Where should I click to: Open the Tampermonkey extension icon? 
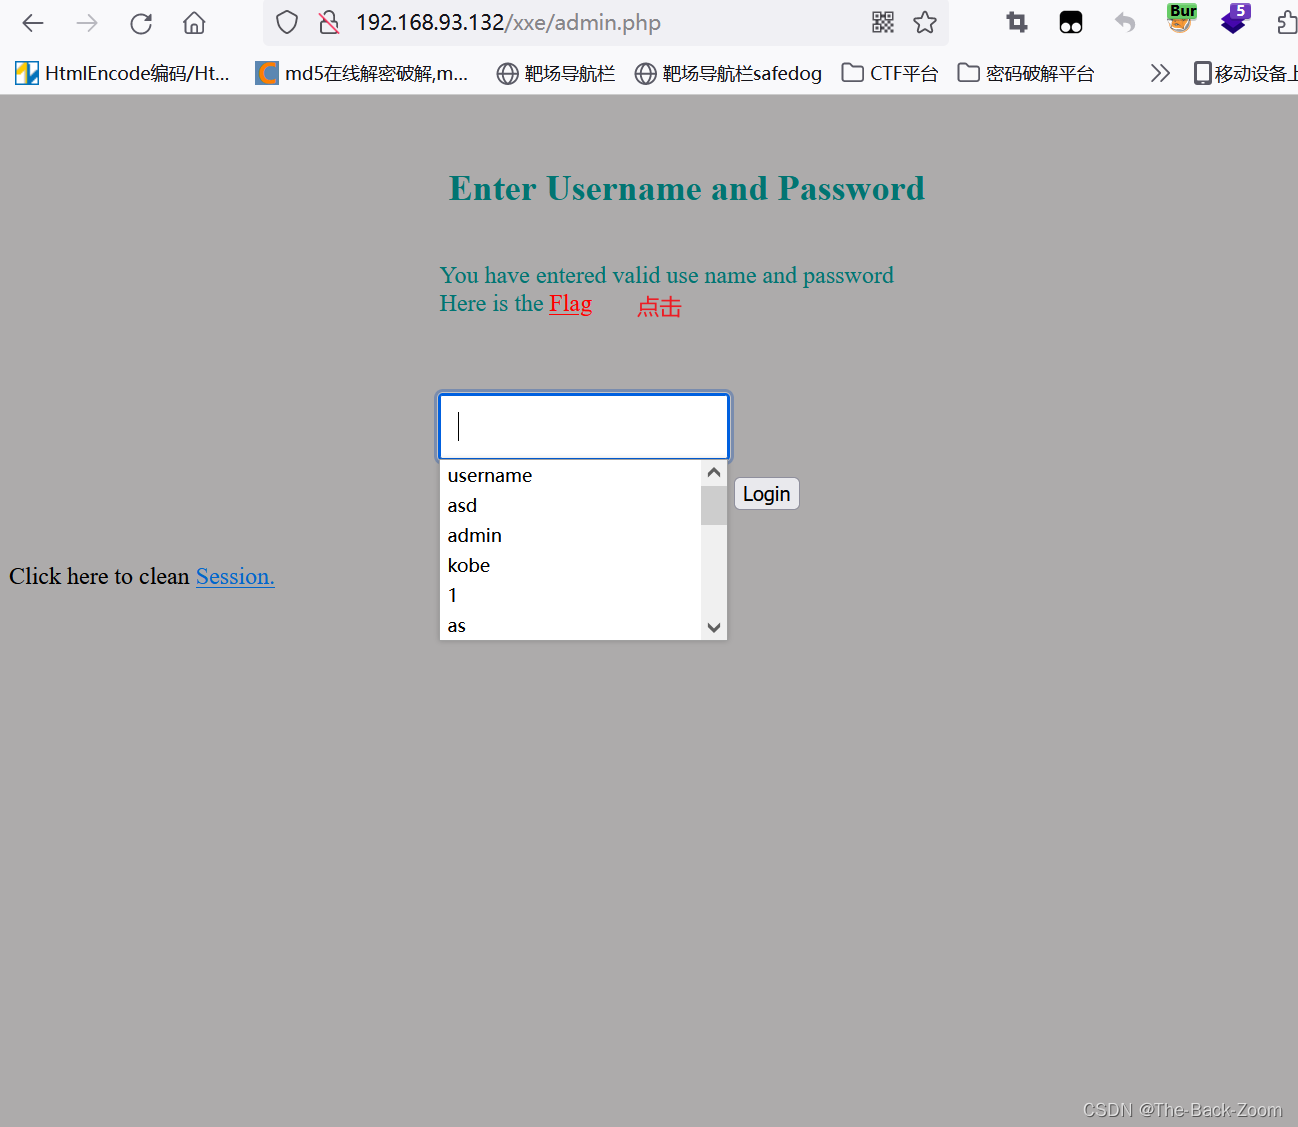coord(1071,22)
